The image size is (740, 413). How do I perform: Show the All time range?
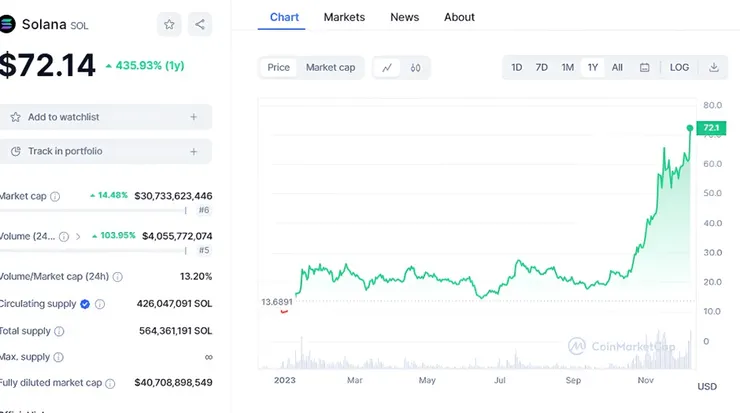[617, 68]
